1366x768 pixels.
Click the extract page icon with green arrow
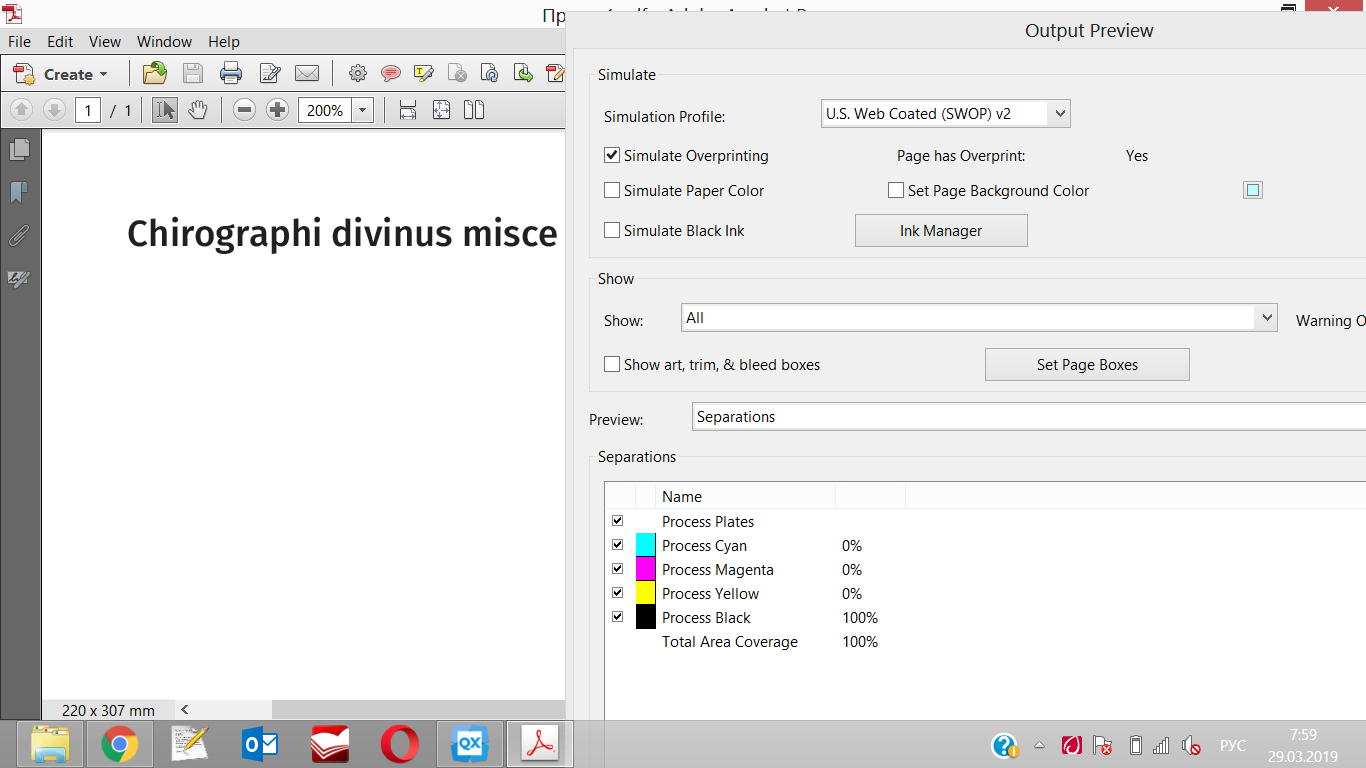(x=523, y=73)
